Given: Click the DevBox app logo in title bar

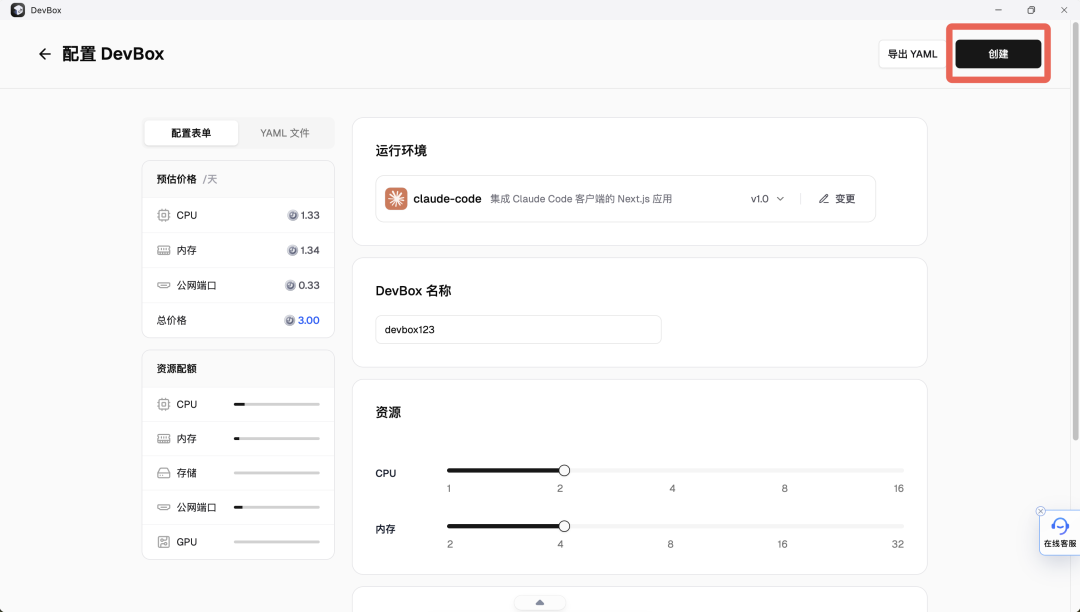Looking at the screenshot, I should [x=17, y=9].
